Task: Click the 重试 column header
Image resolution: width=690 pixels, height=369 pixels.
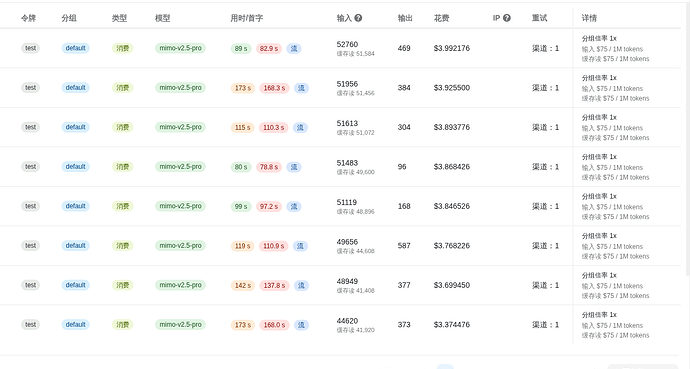Action: coord(540,18)
